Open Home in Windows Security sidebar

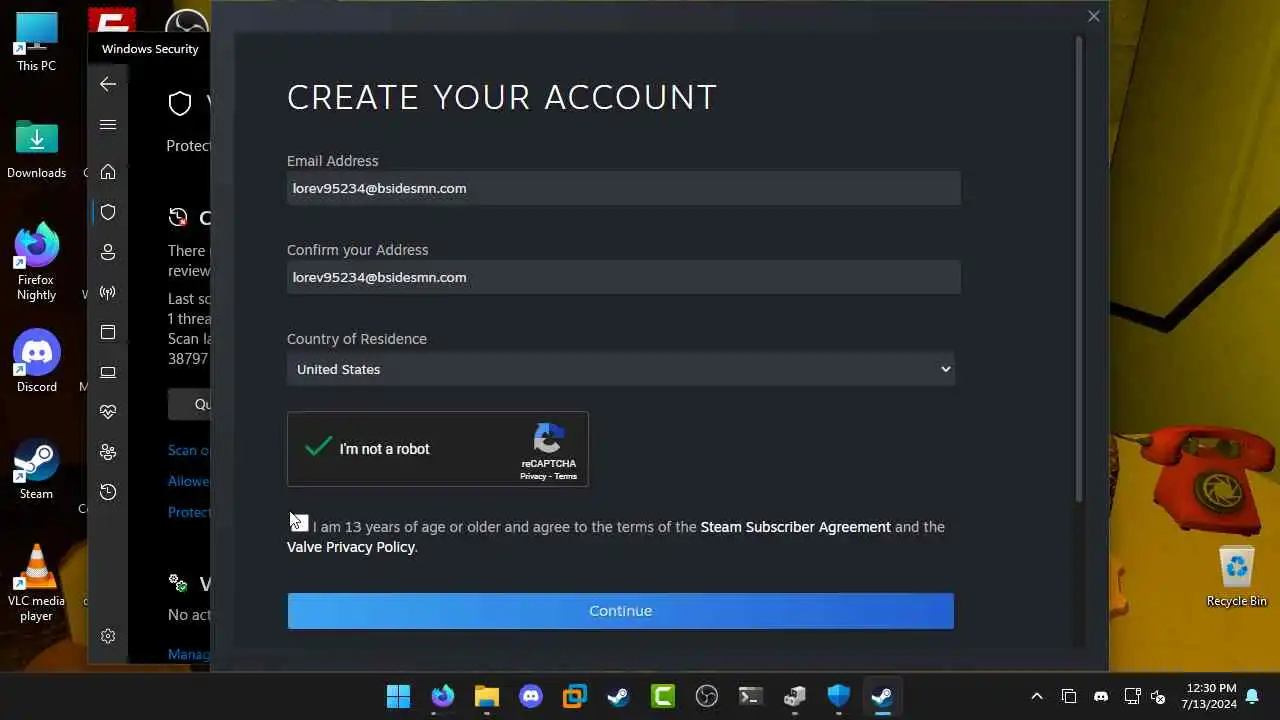108,172
